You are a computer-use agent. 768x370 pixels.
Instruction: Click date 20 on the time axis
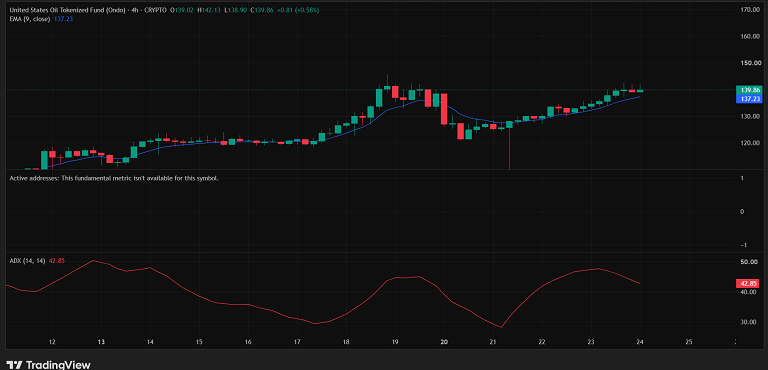[x=444, y=342]
